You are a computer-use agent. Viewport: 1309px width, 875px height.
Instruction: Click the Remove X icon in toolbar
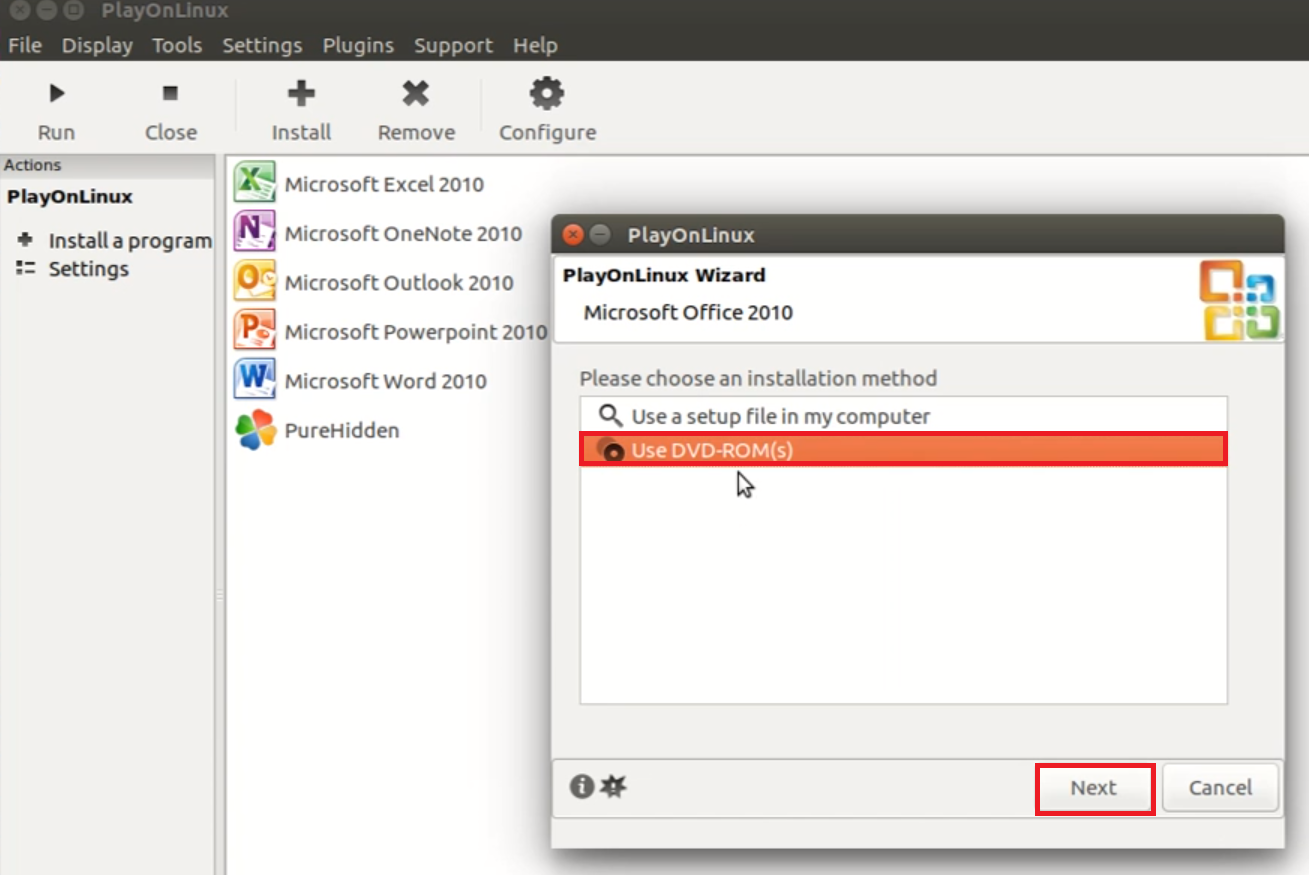pyautogui.click(x=416, y=93)
